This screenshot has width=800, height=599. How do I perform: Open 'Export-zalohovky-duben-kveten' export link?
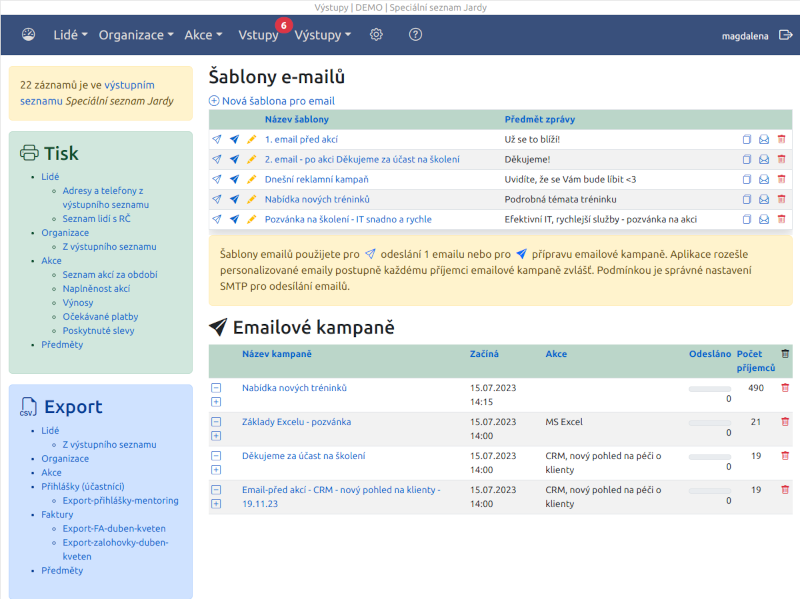115,550
